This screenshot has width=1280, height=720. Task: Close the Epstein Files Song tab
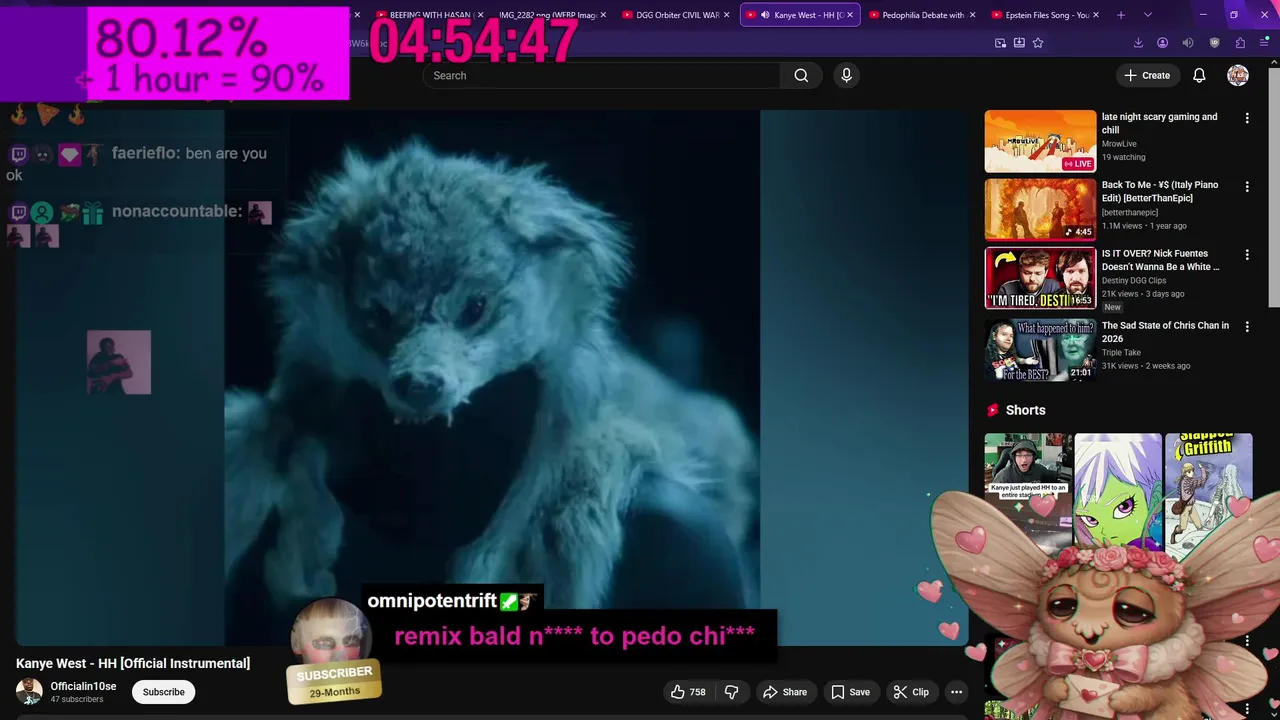pyautogui.click(x=1096, y=15)
